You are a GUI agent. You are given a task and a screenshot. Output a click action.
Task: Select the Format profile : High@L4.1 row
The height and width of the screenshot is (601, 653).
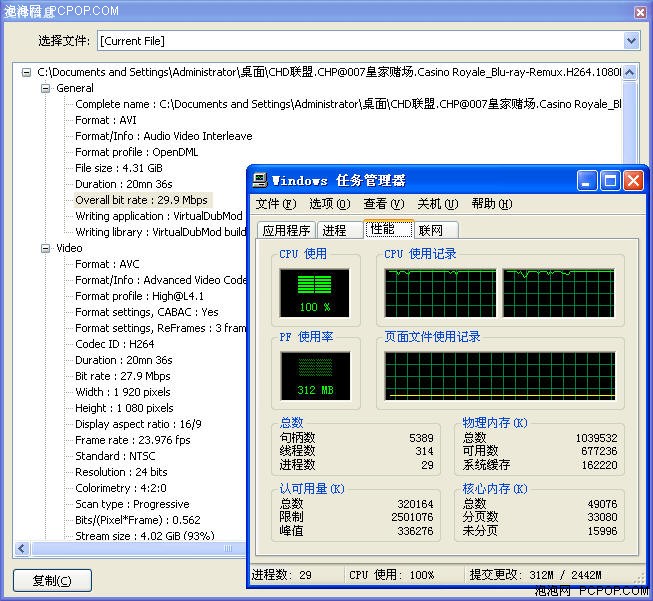coord(140,297)
